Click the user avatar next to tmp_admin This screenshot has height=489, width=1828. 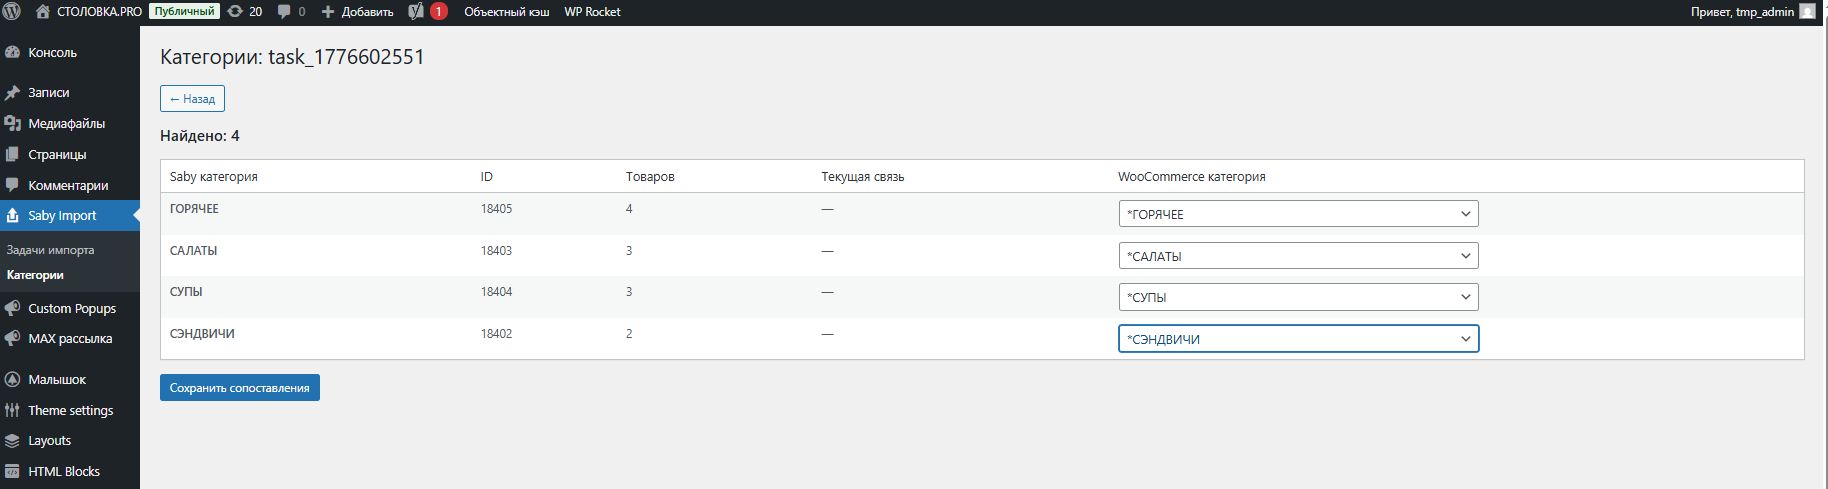point(1807,12)
